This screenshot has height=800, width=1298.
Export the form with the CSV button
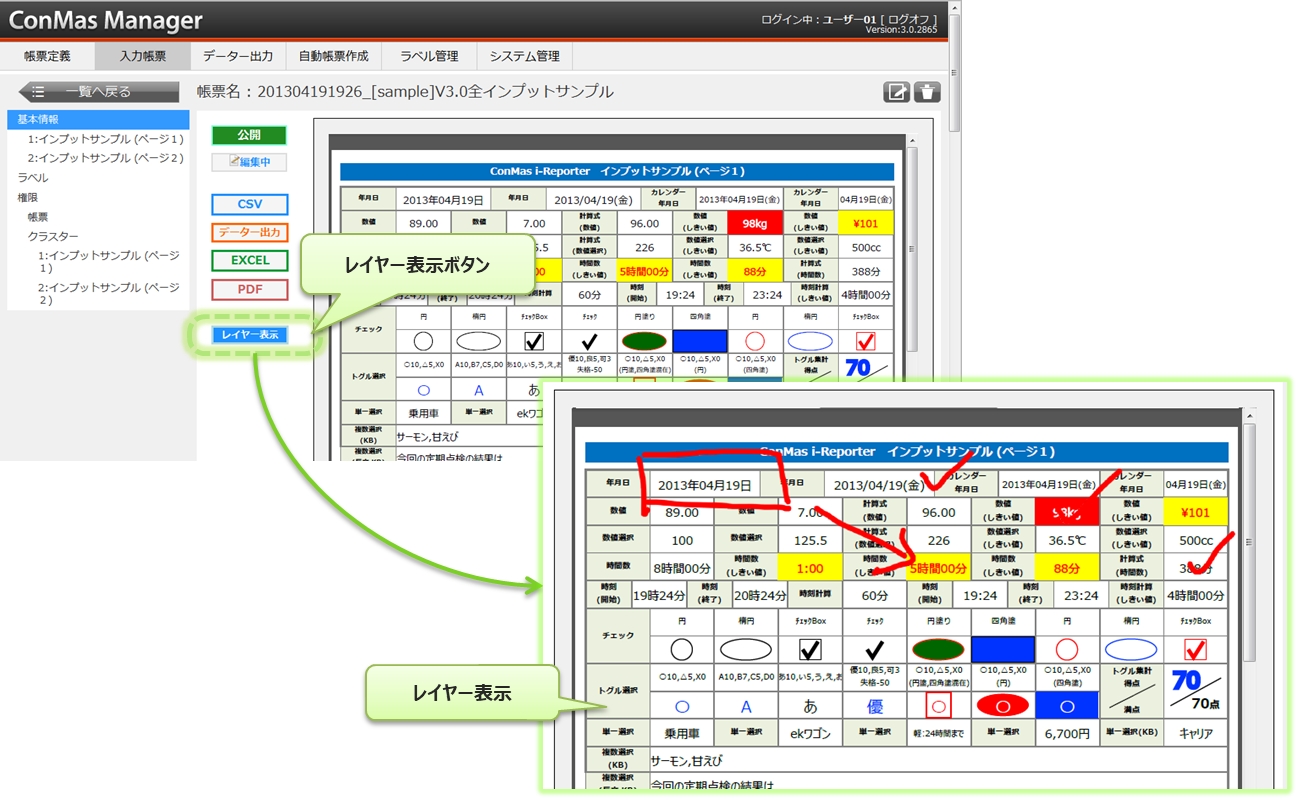tap(250, 205)
